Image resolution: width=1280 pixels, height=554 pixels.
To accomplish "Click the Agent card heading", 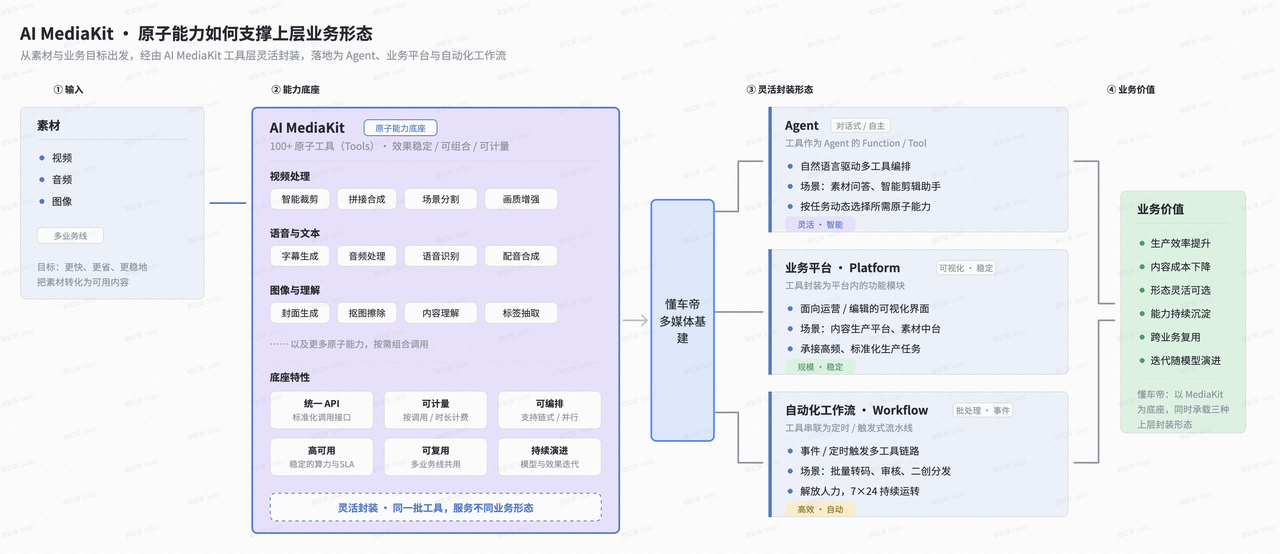I will [802, 126].
